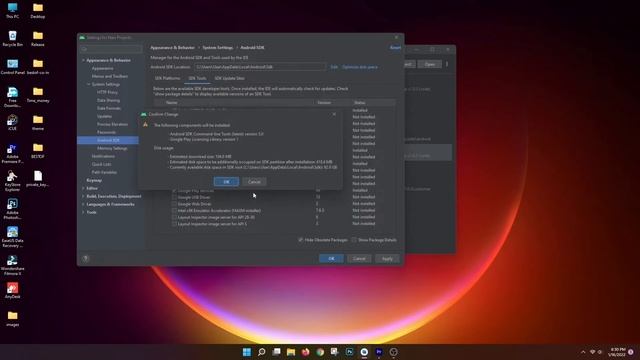This screenshot has height=360, width=640.
Task: Click Cancel in the Confirm Change dialog
Action: (254, 182)
